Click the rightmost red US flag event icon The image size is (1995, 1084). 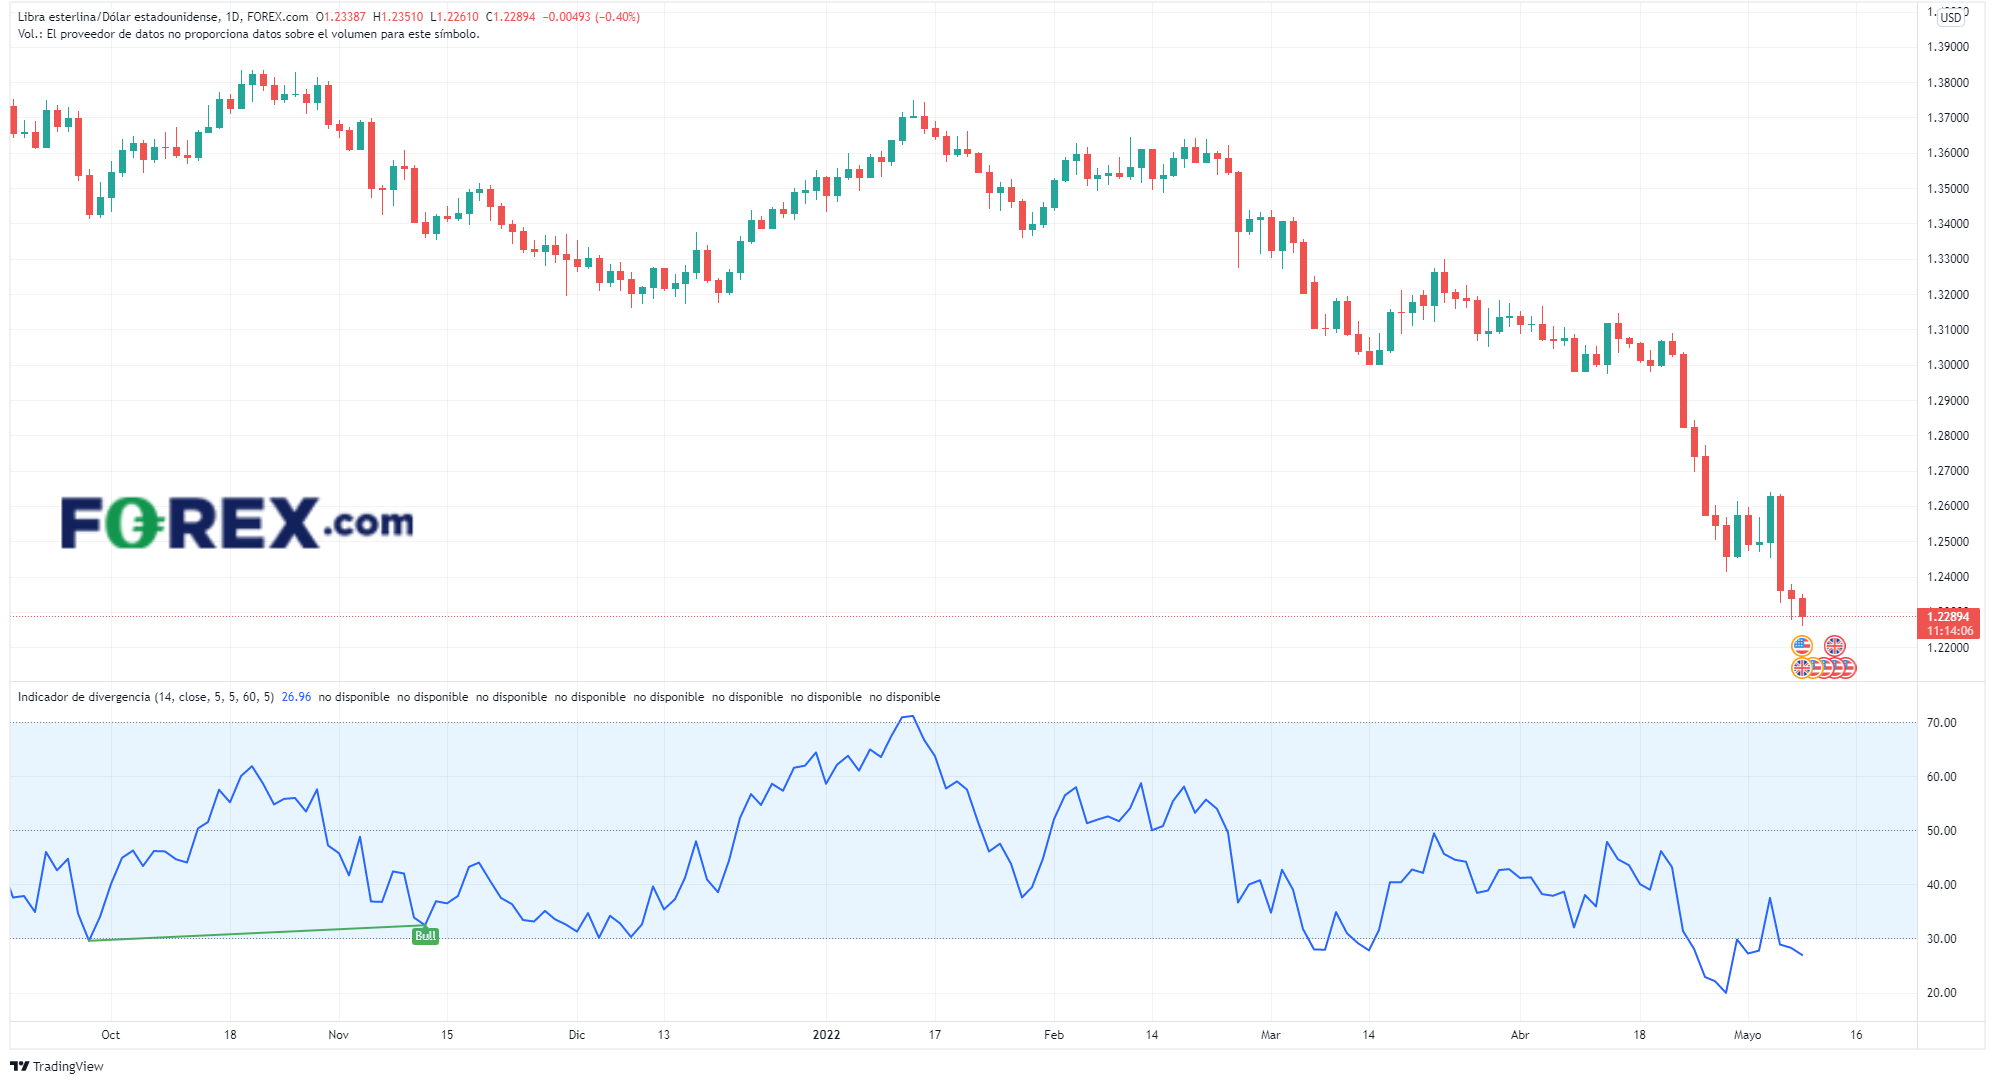click(x=1847, y=668)
